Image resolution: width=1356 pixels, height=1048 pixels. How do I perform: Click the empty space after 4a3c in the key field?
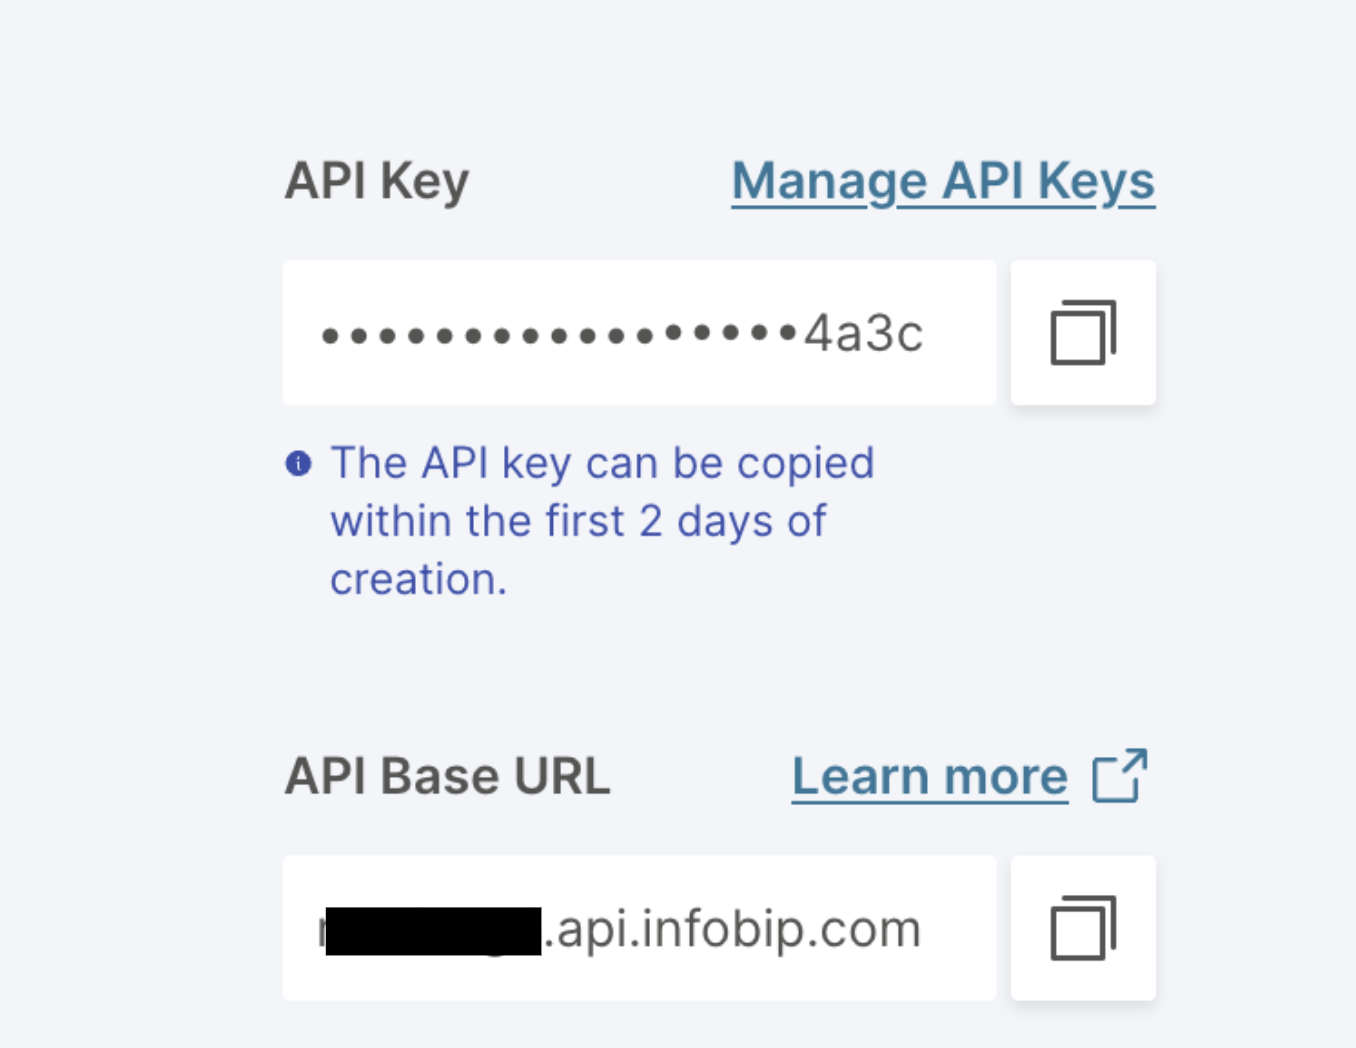point(958,333)
